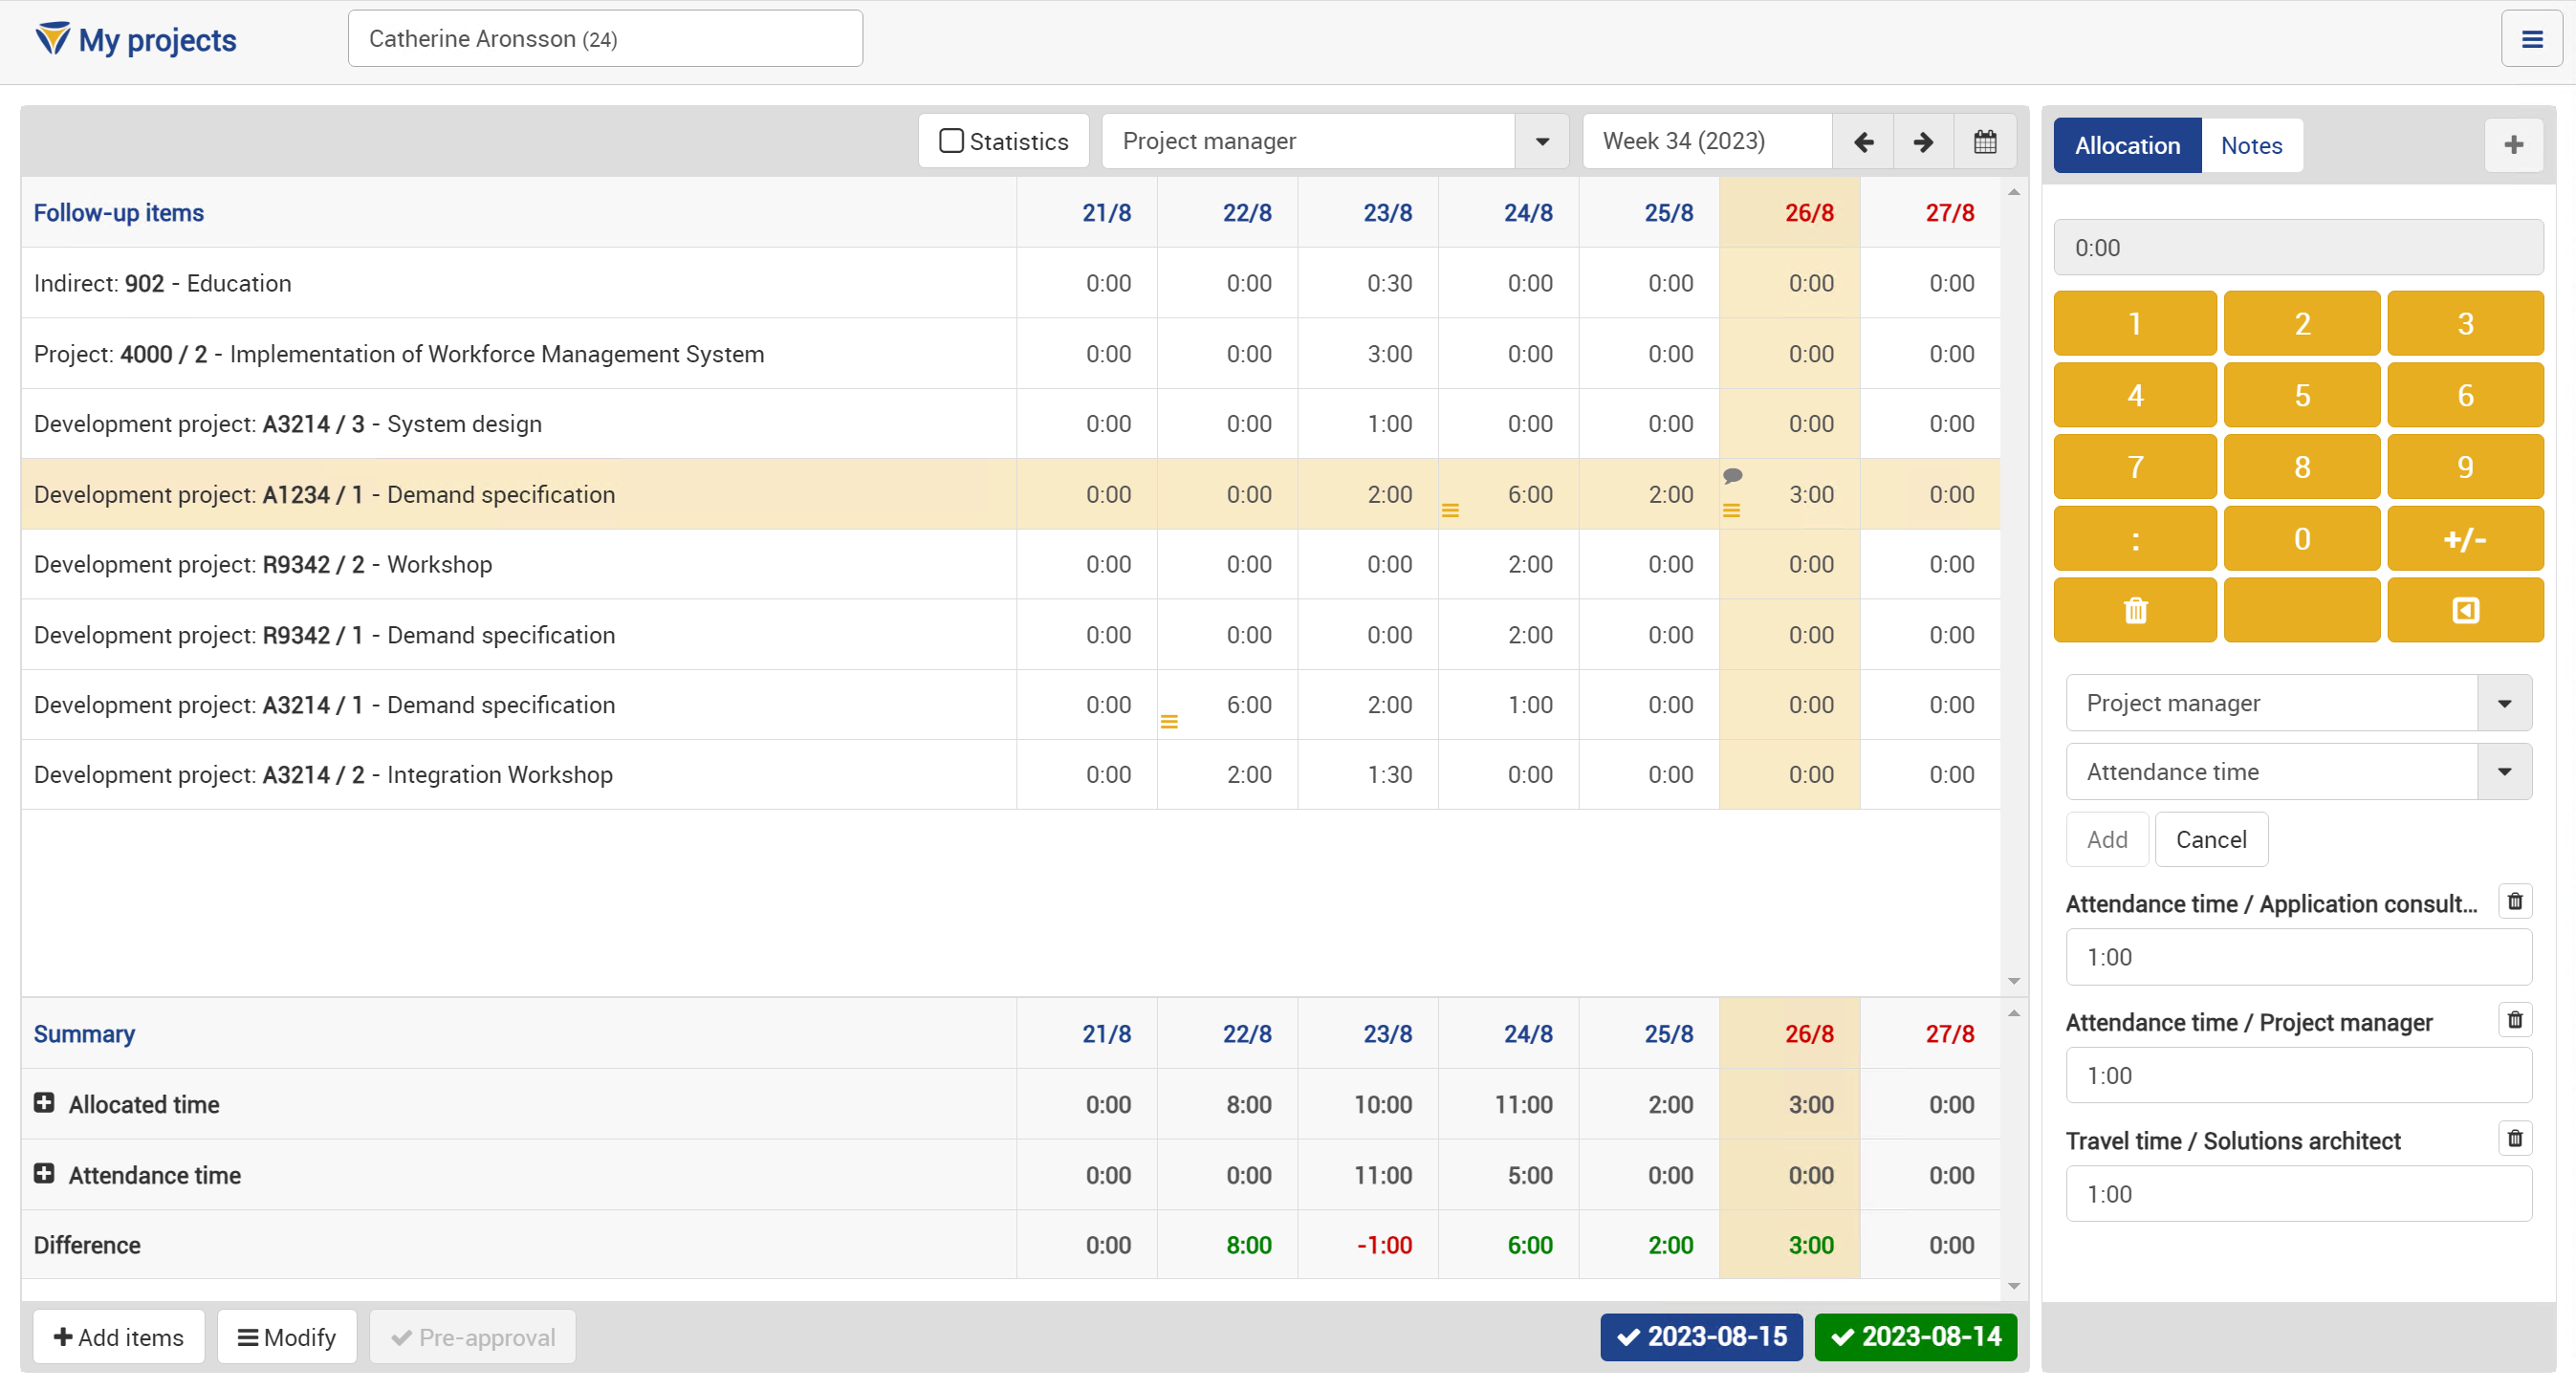This screenshot has height=1390, width=2576.
Task: Click 1:30 cell for Integration Workshop 23/8
Action: [x=1369, y=775]
